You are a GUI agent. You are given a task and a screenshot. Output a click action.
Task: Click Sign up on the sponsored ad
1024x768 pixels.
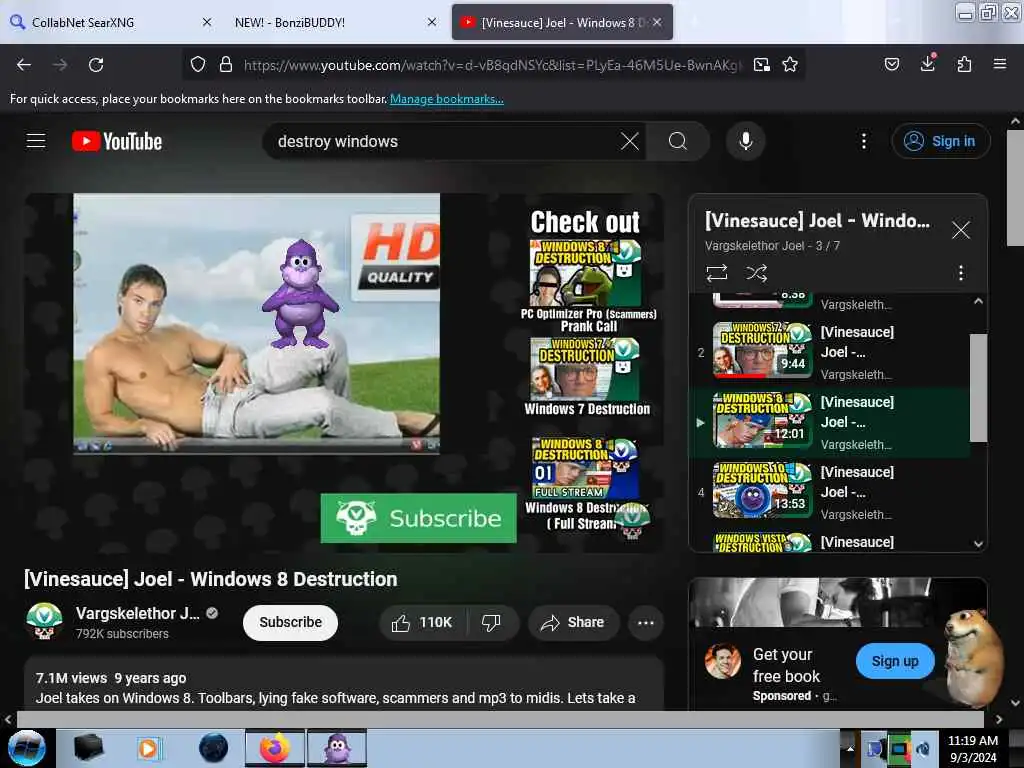[895, 661]
